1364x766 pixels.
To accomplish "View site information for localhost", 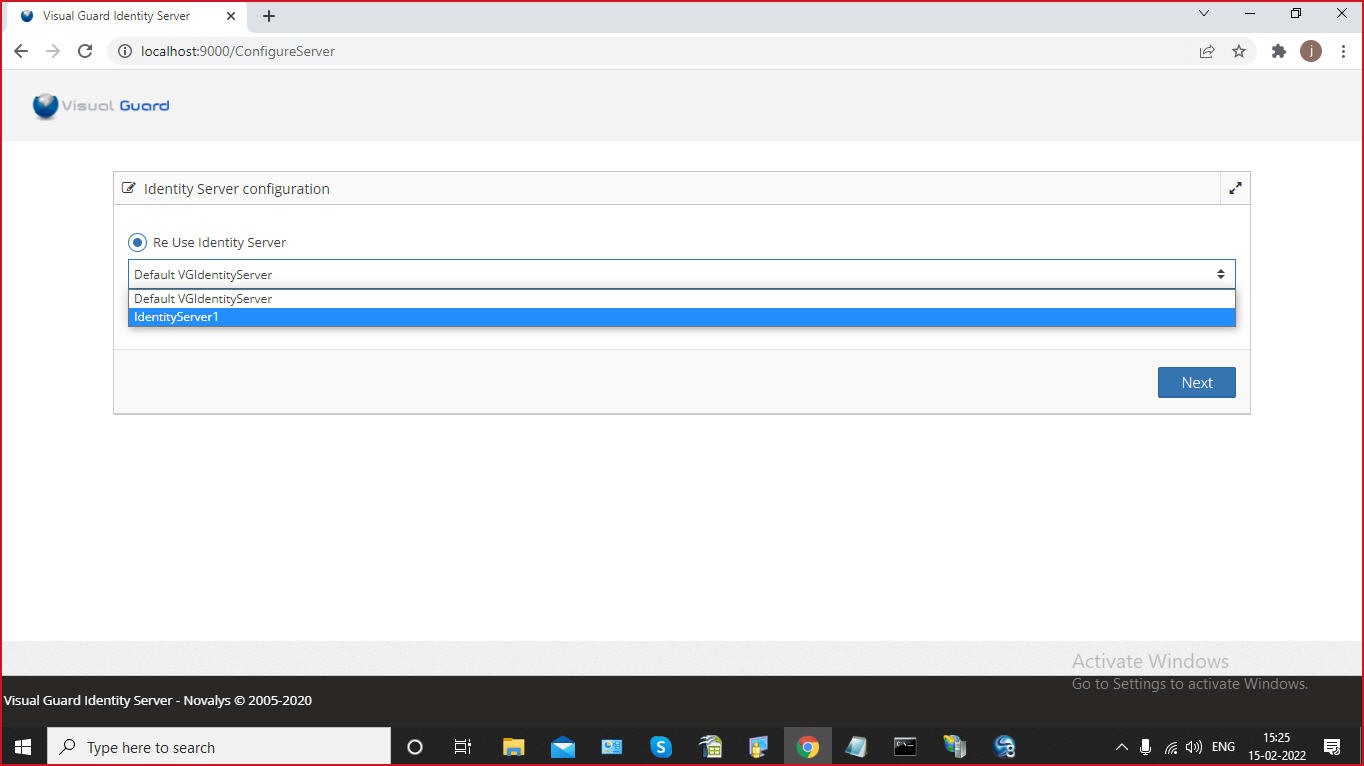I will click(125, 51).
